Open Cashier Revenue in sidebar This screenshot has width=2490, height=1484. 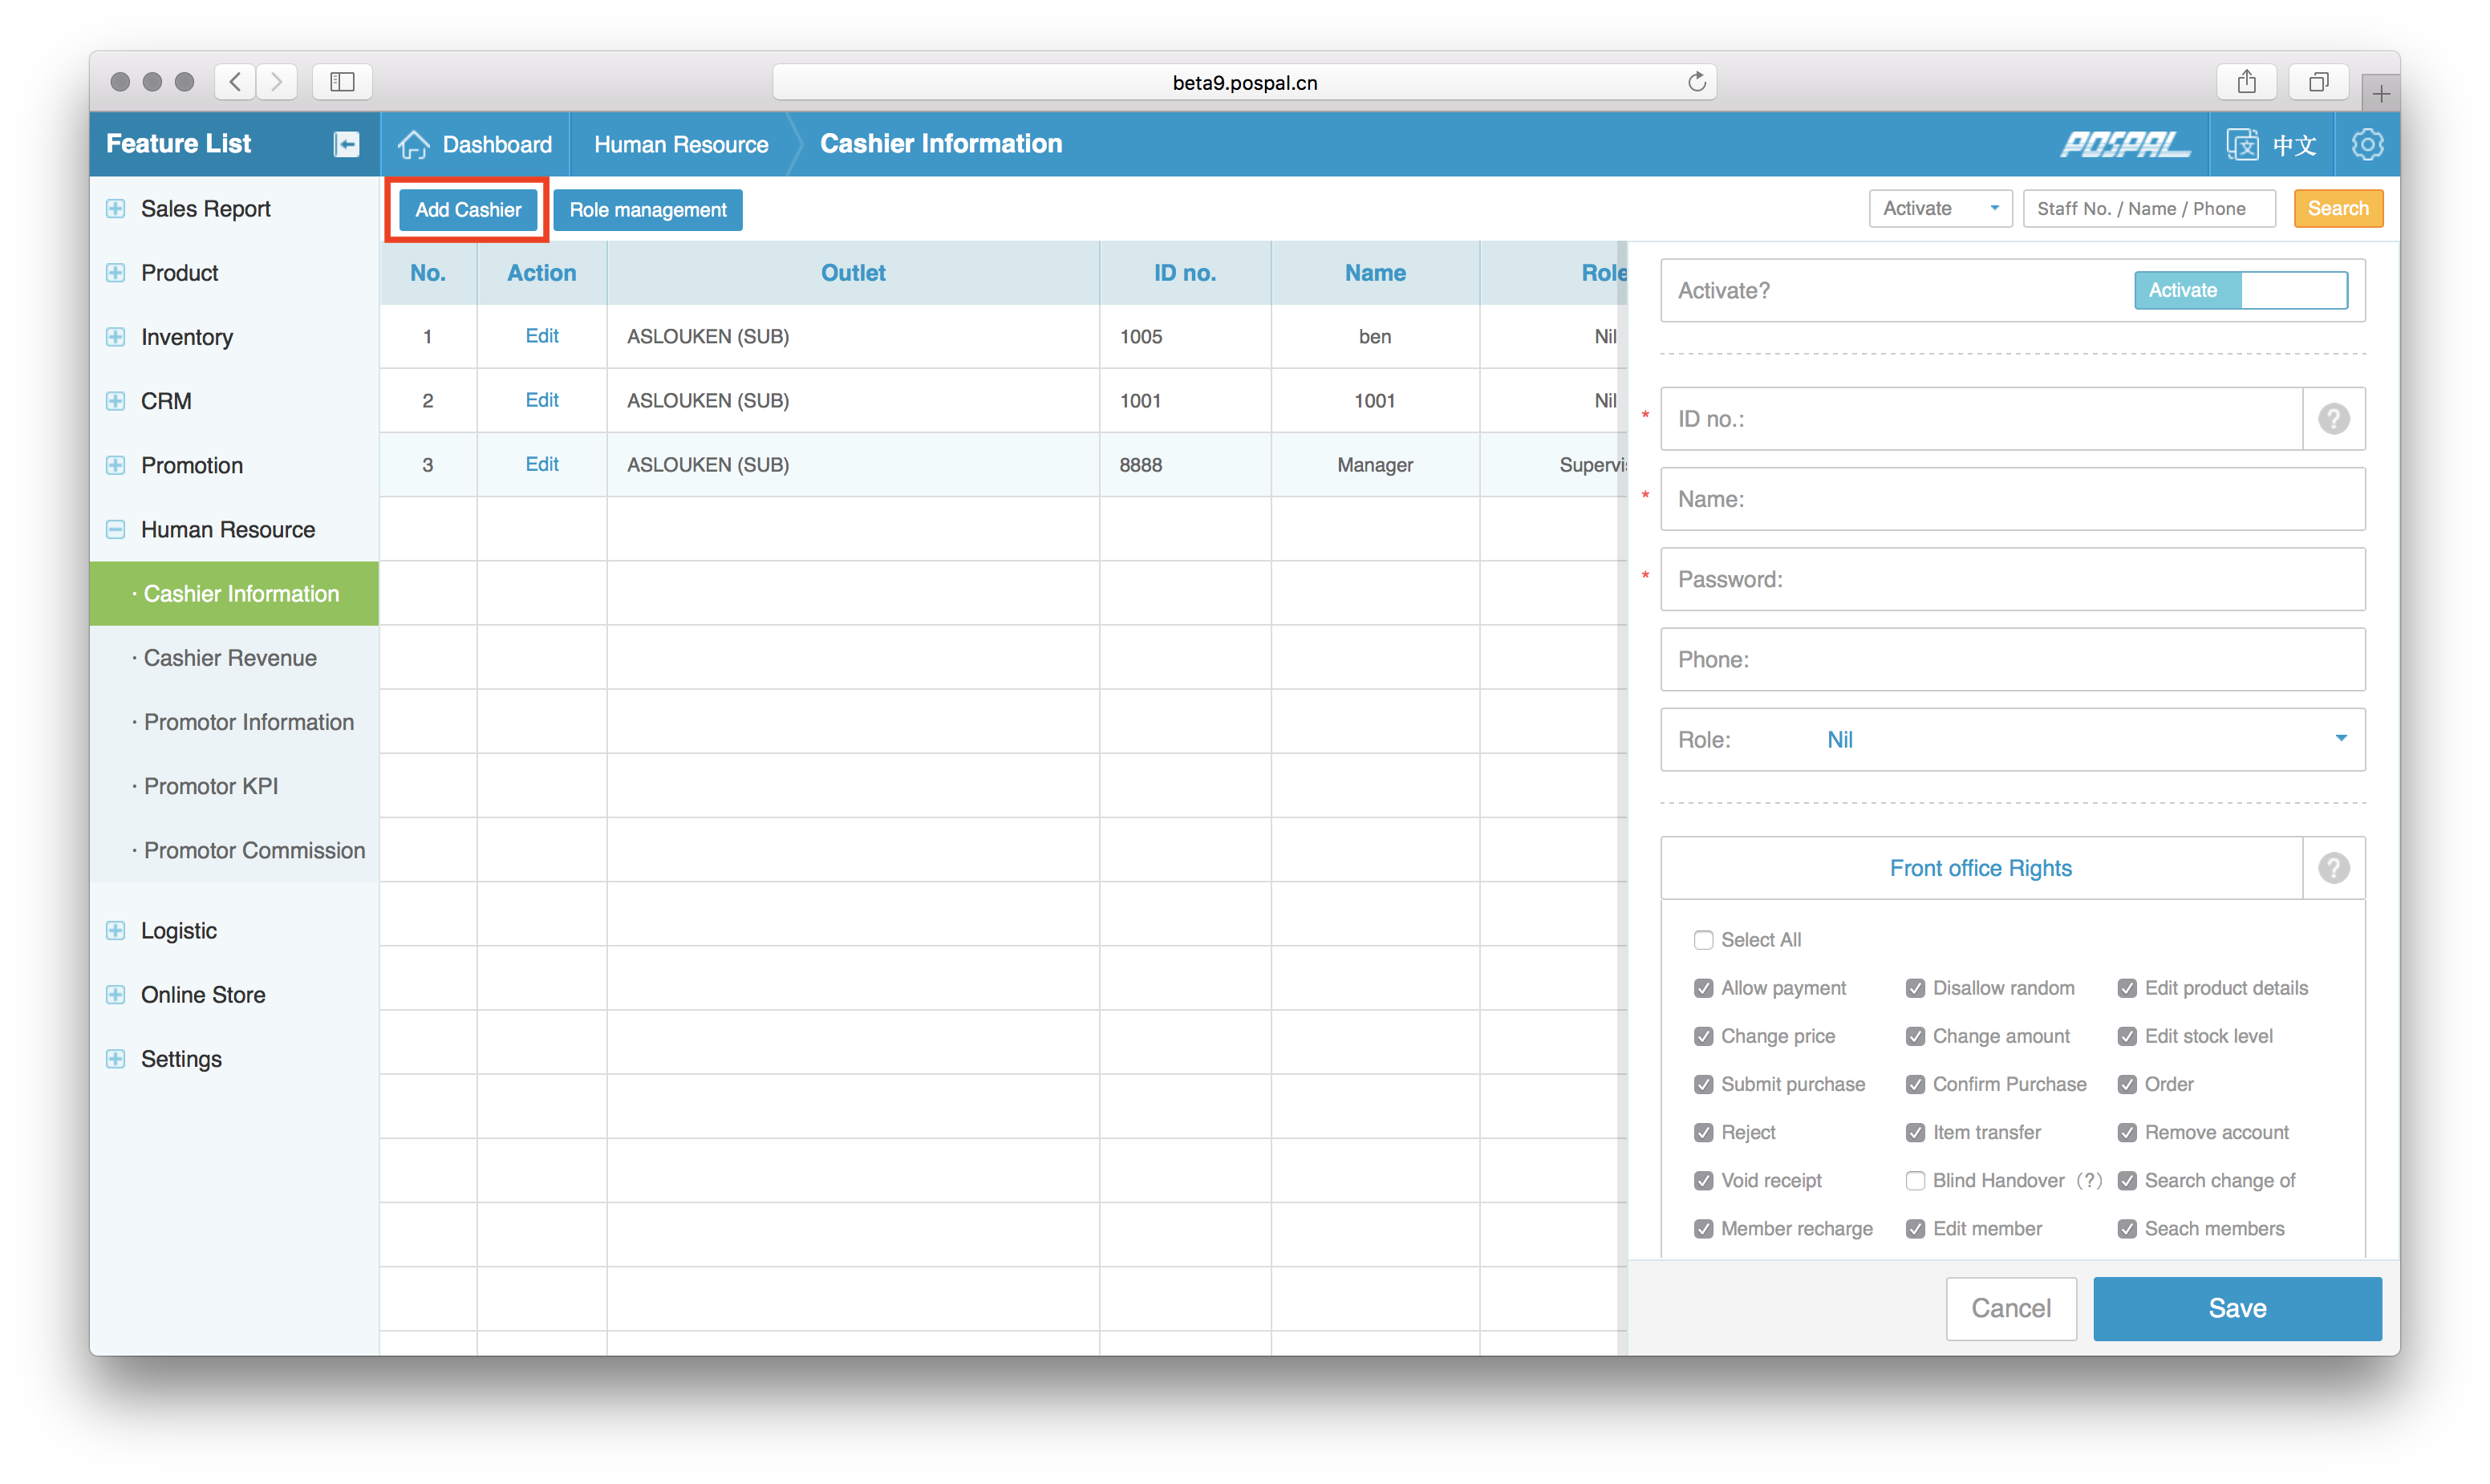[x=230, y=658]
